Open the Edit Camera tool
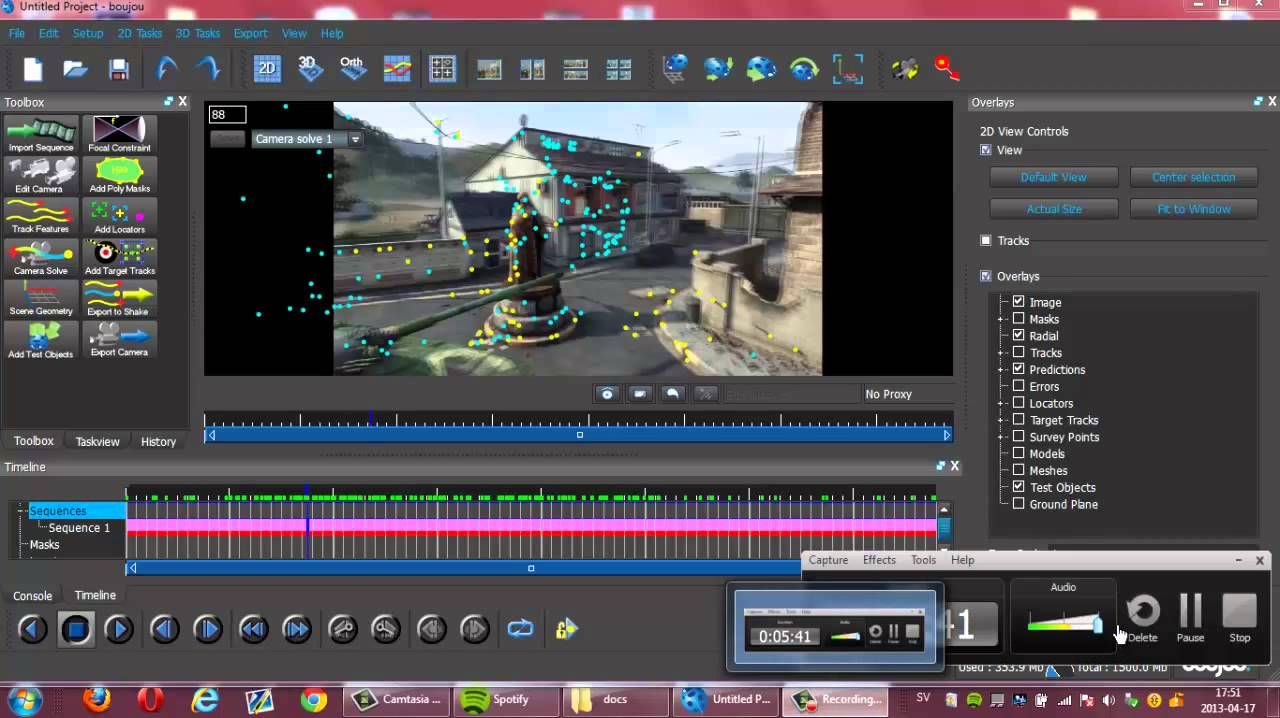1280x718 pixels. (41, 175)
